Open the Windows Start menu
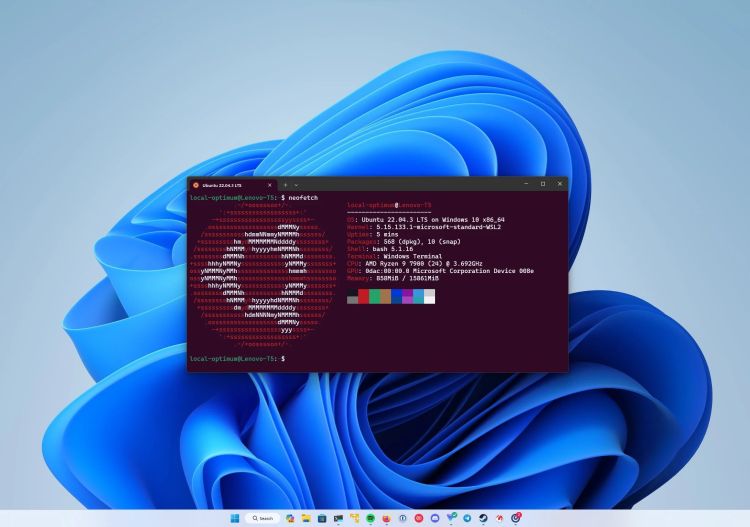 point(235,518)
